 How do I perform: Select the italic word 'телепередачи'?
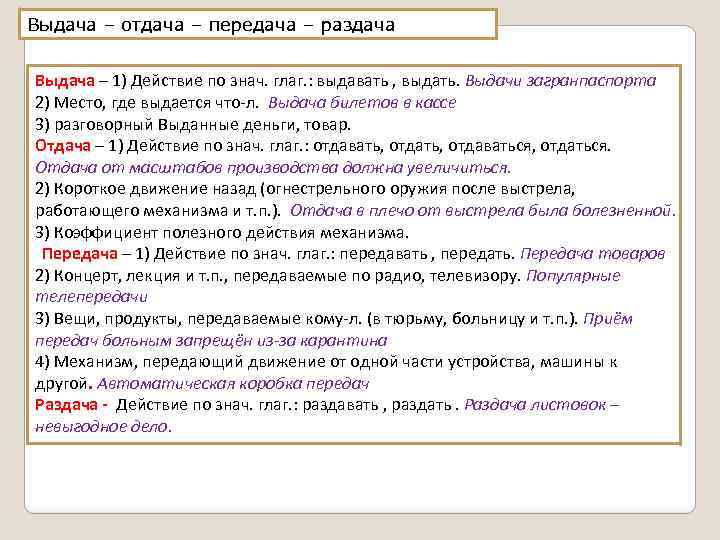(91, 297)
